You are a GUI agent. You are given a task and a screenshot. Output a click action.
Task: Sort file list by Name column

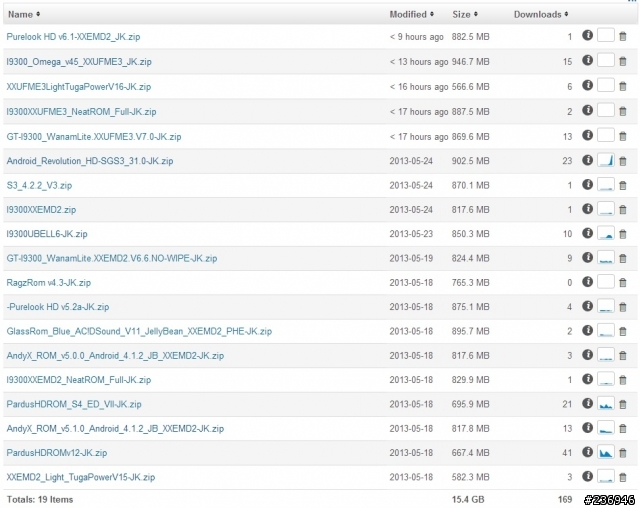(x=24, y=14)
